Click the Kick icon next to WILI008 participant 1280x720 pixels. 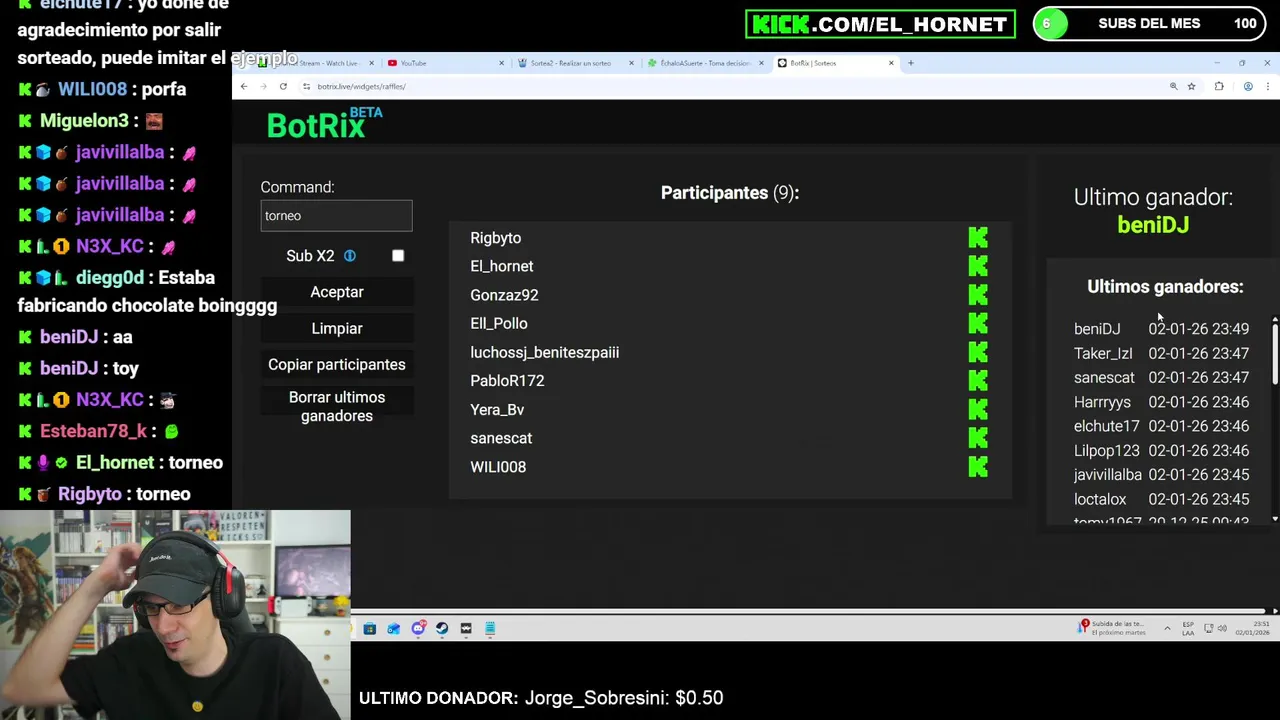click(x=978, y=467)
